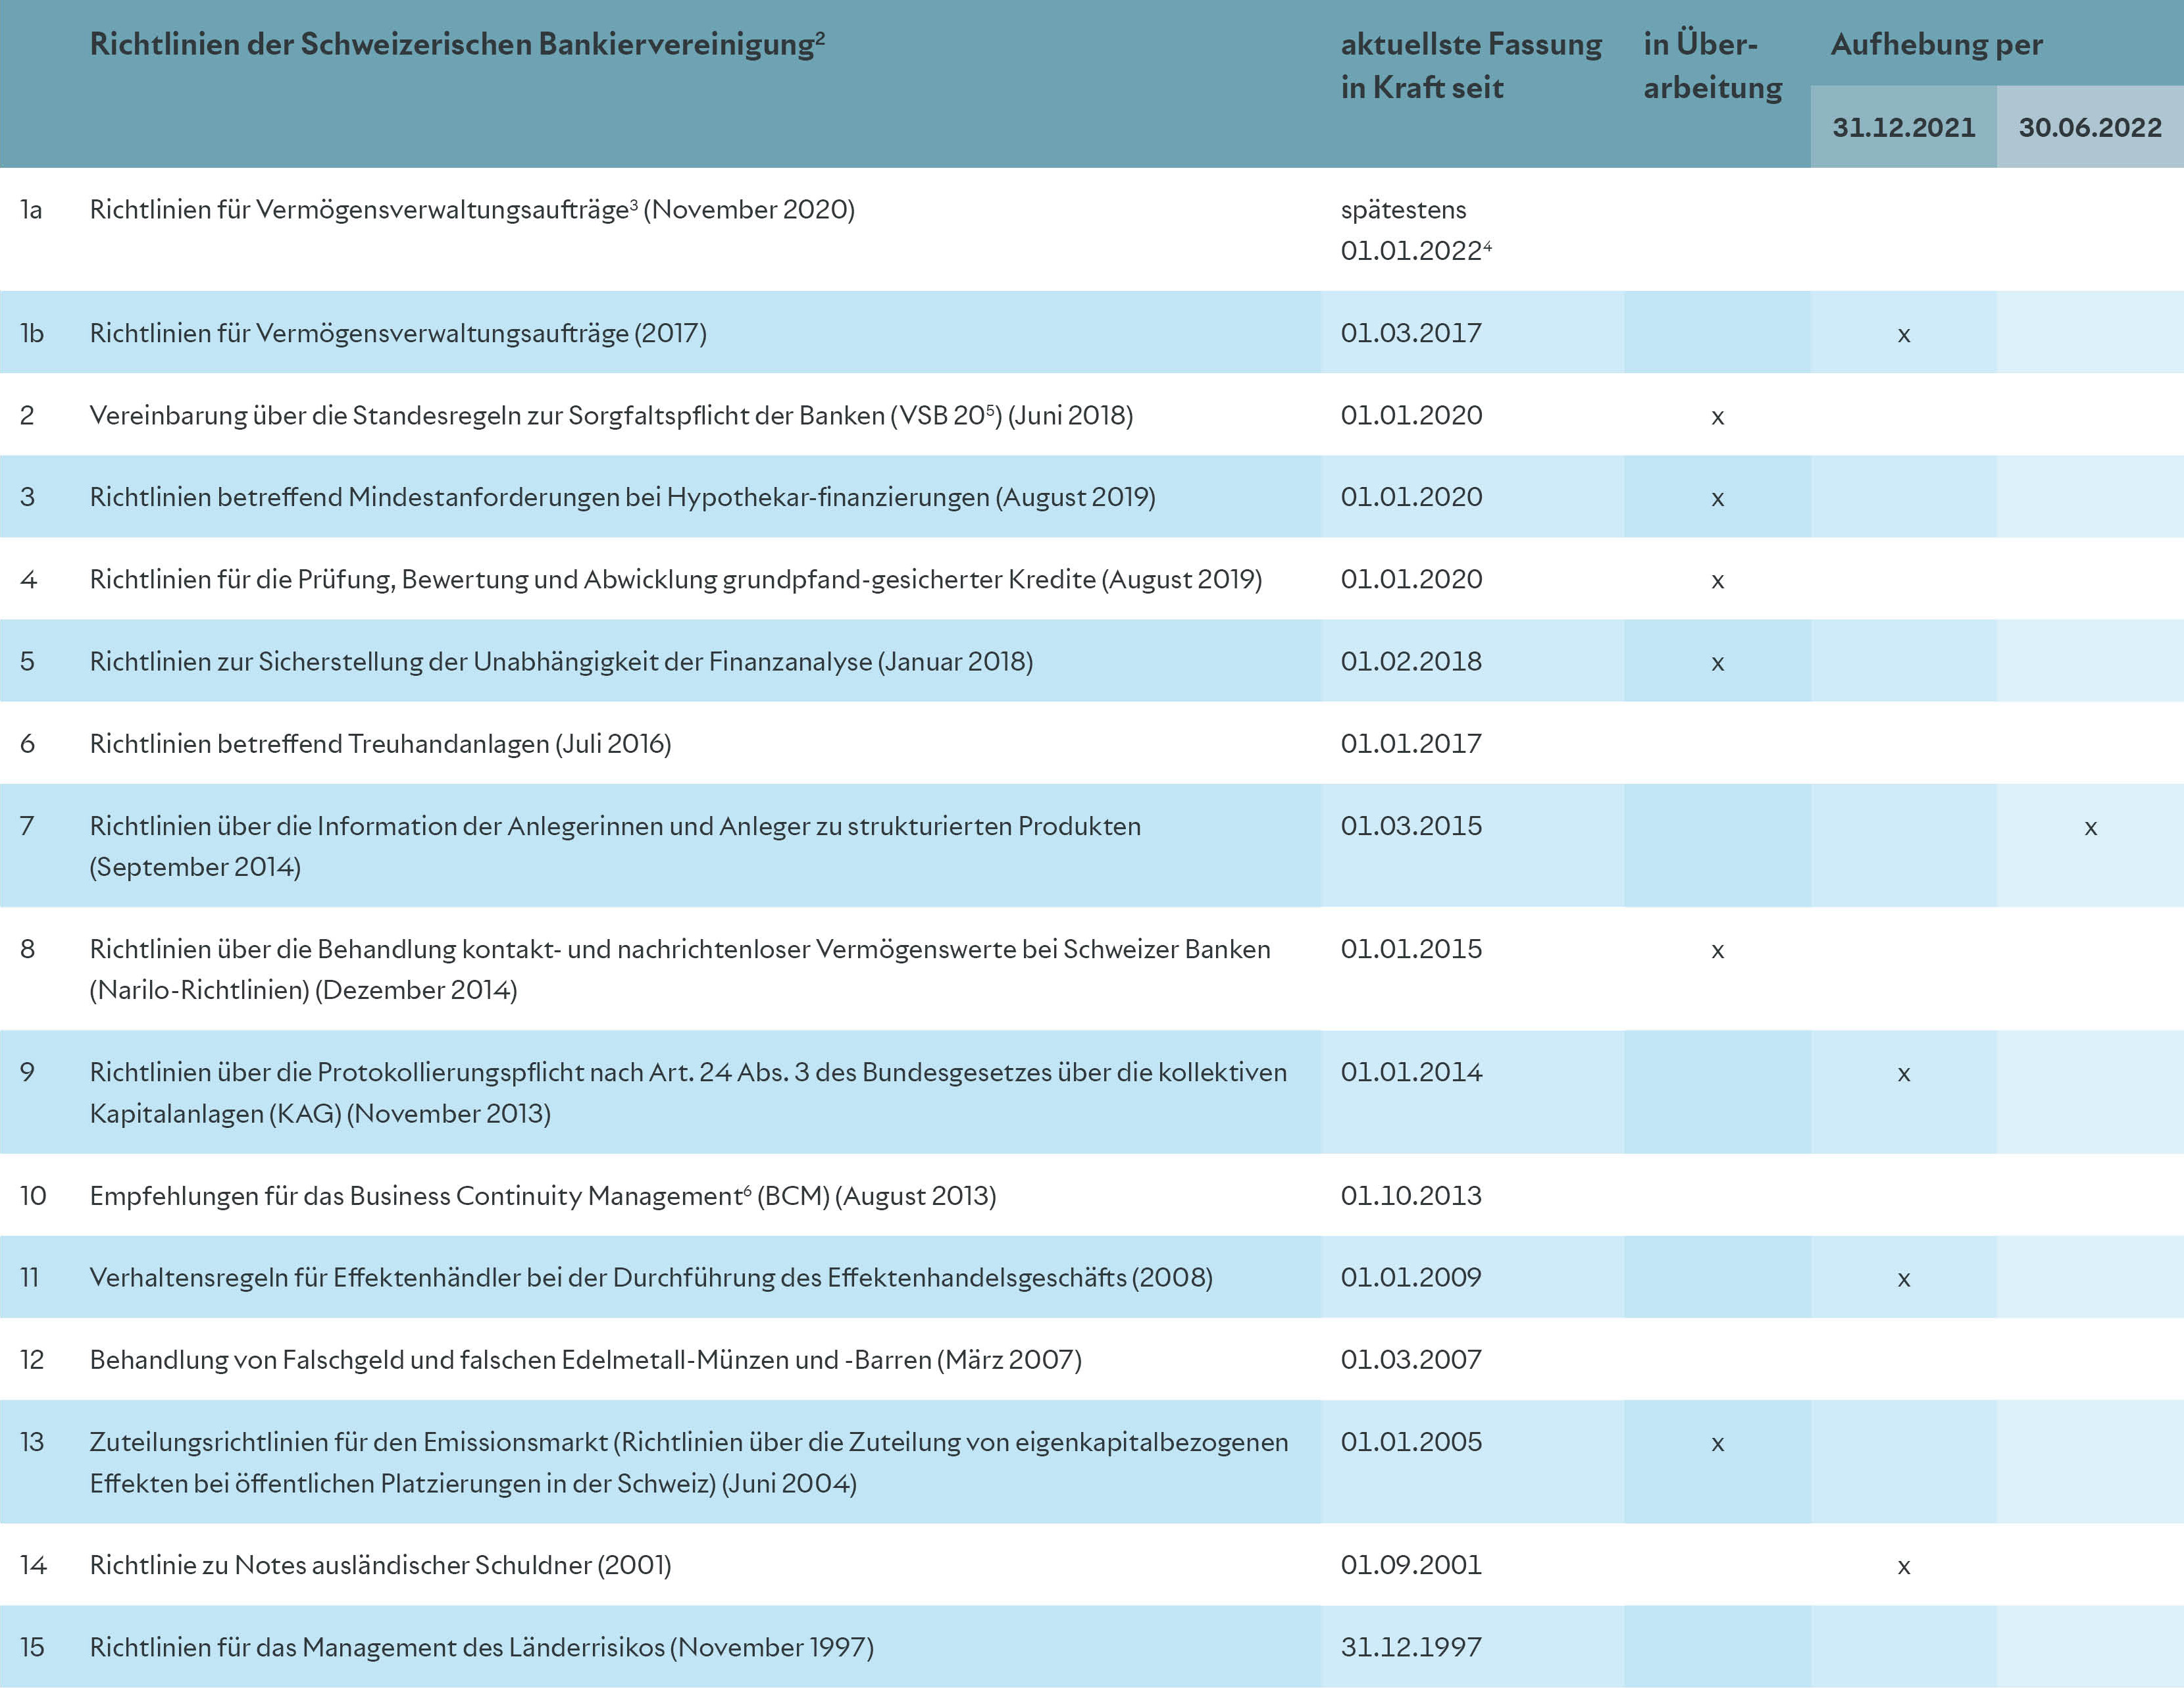Click date 'spätestens 01.01.2022' cell
This screenshot has width=2184, height=1688.
coord(1415,230)
